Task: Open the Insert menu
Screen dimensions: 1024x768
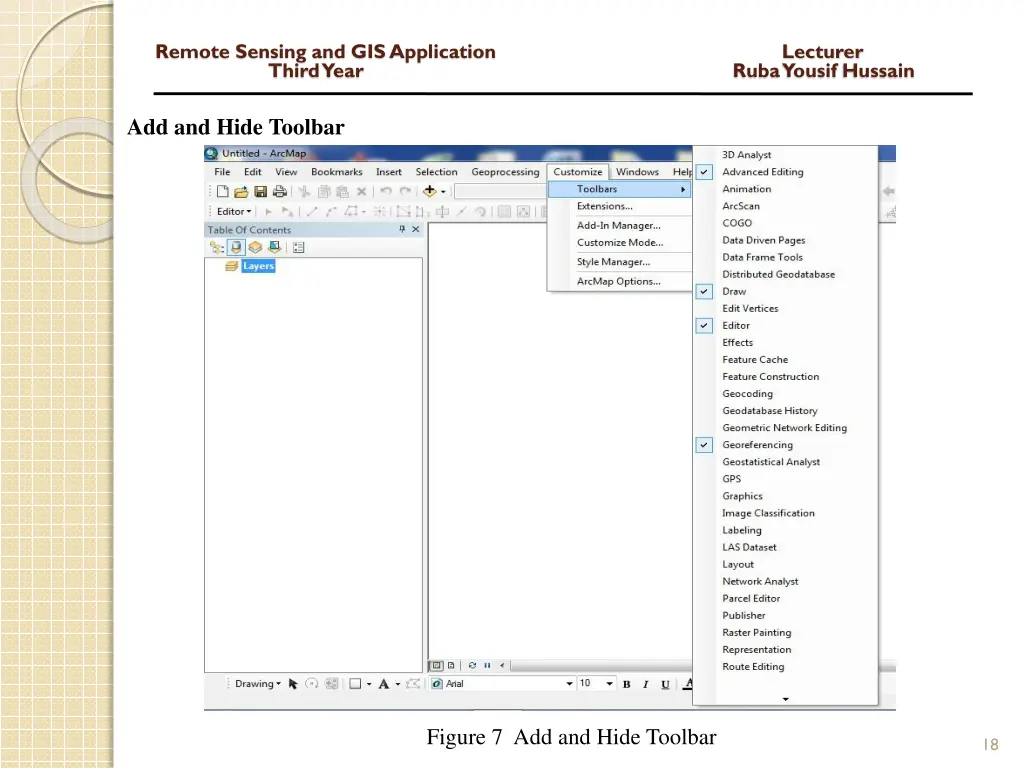Action: pyautogui.click(x=389, y=172)
